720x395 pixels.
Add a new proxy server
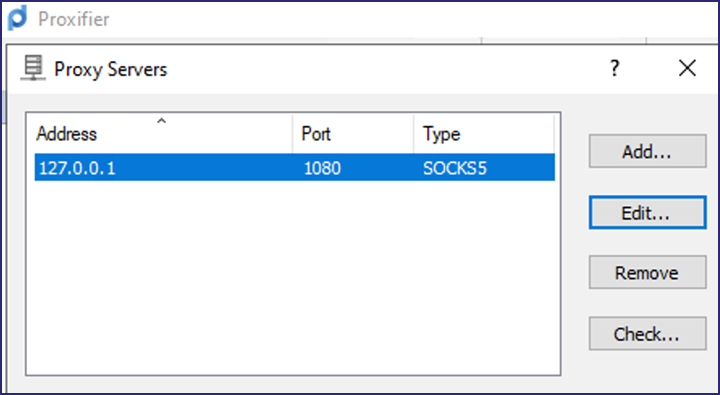[x=647, y=151]
